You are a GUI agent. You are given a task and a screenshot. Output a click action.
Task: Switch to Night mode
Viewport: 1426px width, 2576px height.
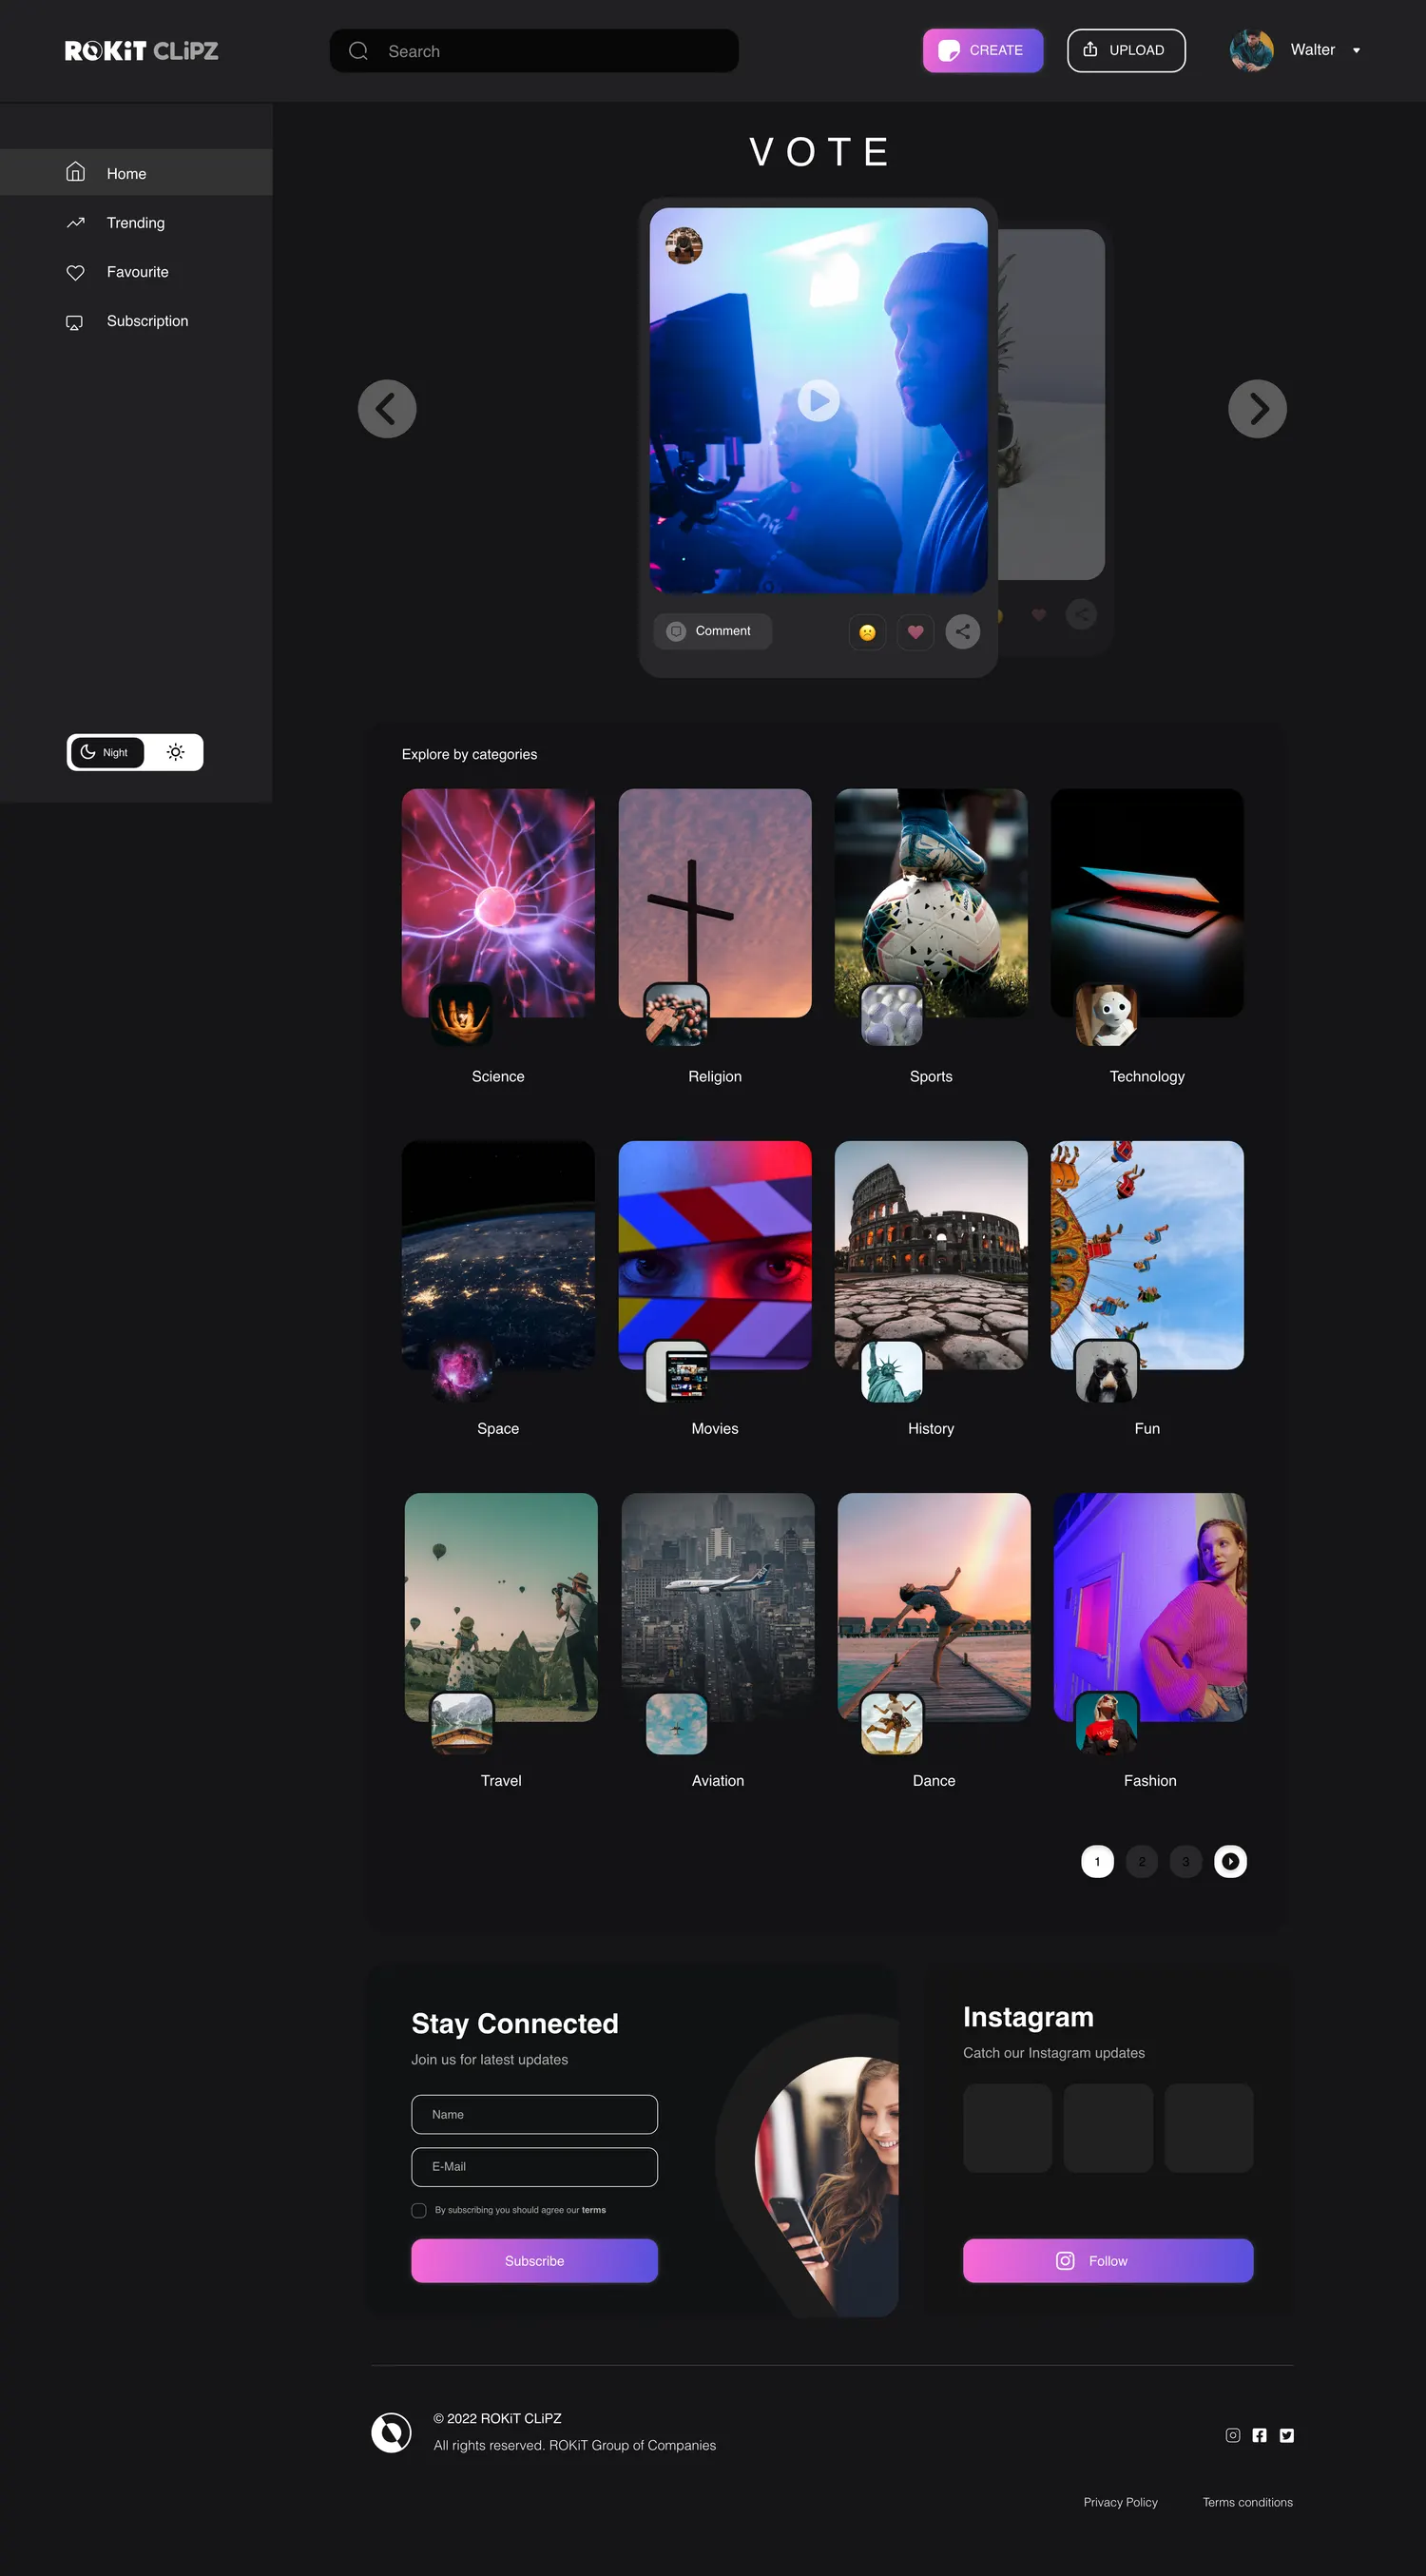pos(106,752)
